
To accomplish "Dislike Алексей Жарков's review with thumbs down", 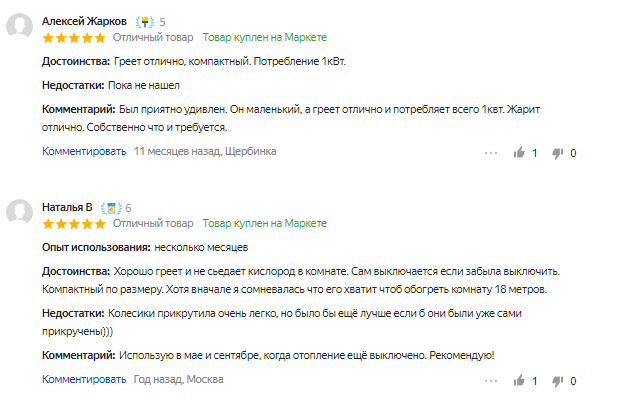I will point(558,153).
